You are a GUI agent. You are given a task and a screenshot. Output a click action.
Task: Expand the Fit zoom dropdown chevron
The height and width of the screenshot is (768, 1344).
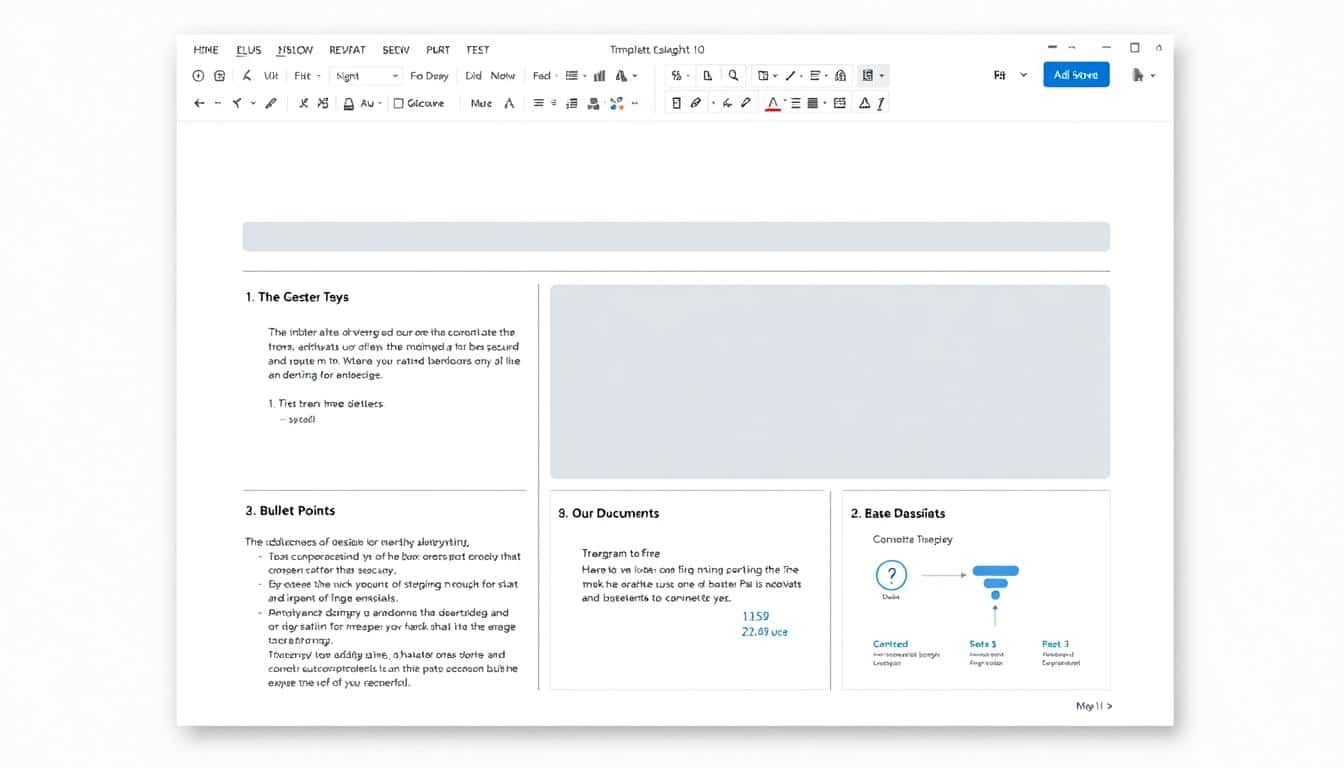(x=1023, y=75)
